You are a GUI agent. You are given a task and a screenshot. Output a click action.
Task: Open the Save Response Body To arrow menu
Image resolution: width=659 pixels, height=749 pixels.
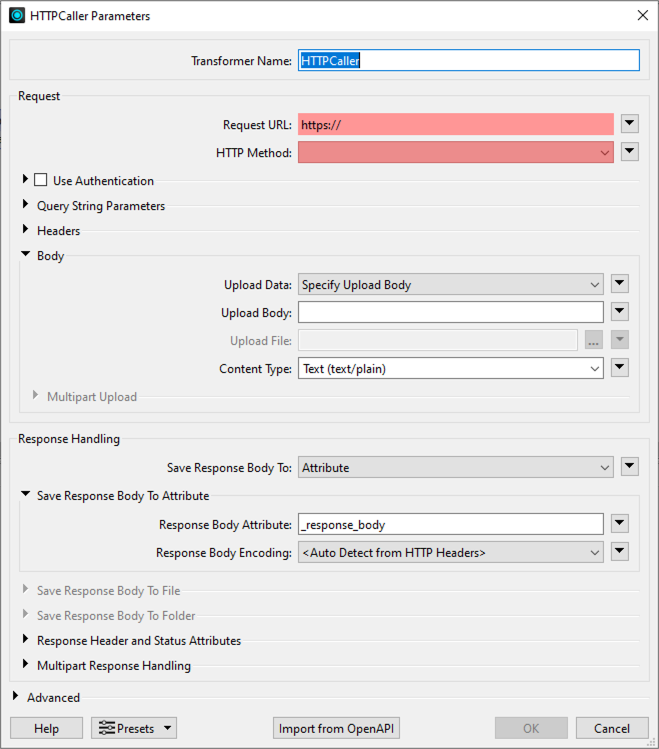click(630, 467)
